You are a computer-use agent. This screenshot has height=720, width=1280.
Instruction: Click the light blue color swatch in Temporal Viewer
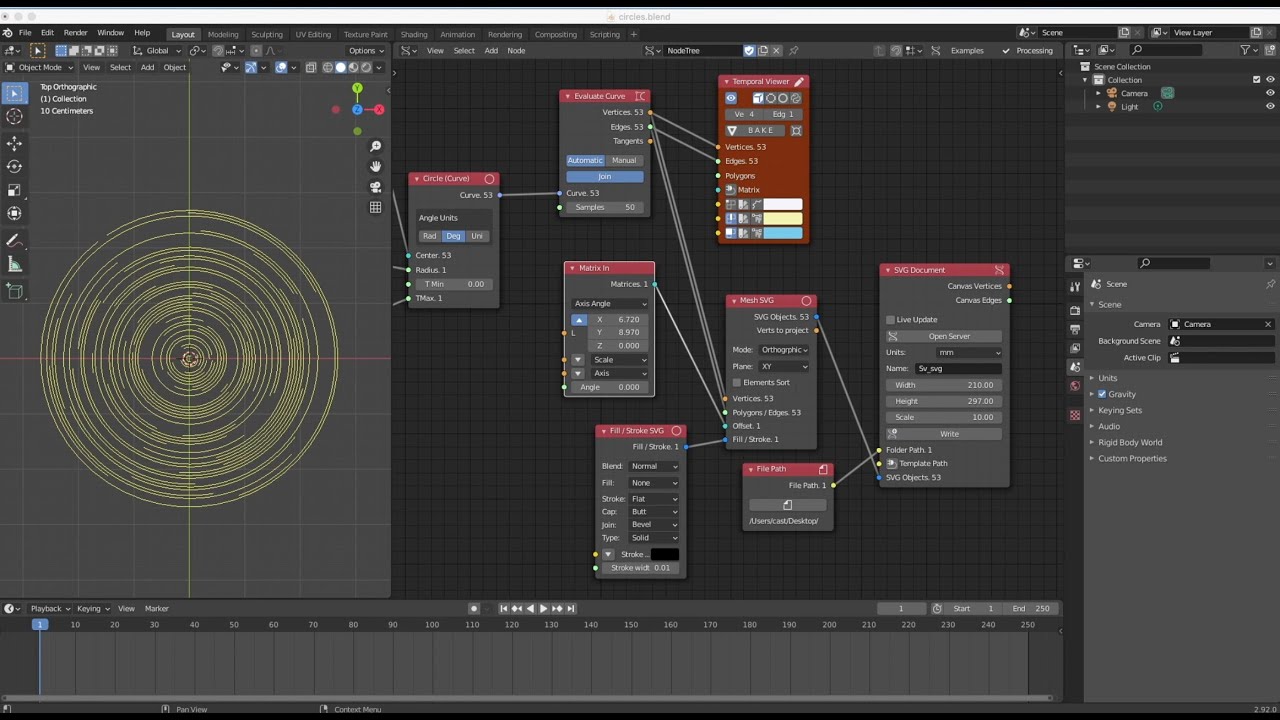(783, 233)
